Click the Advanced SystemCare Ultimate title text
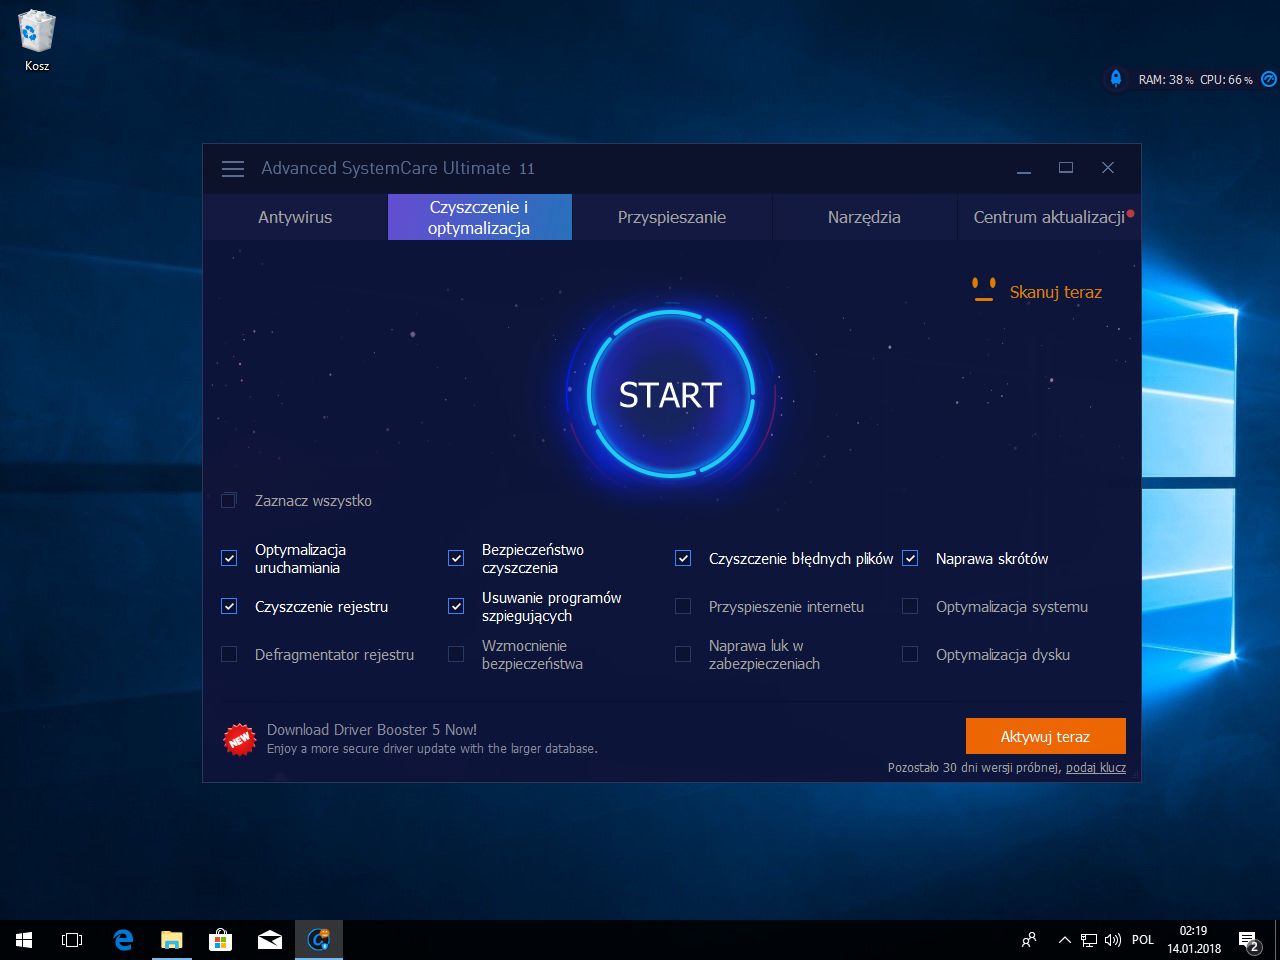 [x=398, y=168]
